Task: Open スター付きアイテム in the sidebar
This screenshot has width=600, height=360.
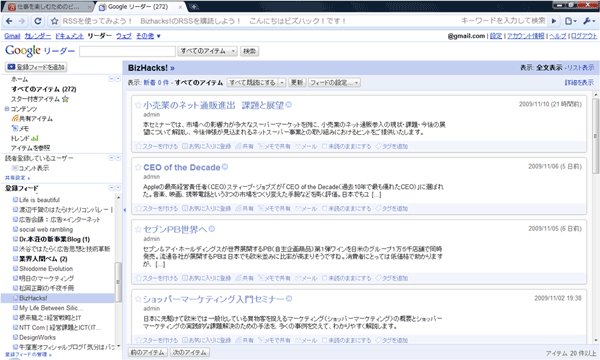Action: 40,99
